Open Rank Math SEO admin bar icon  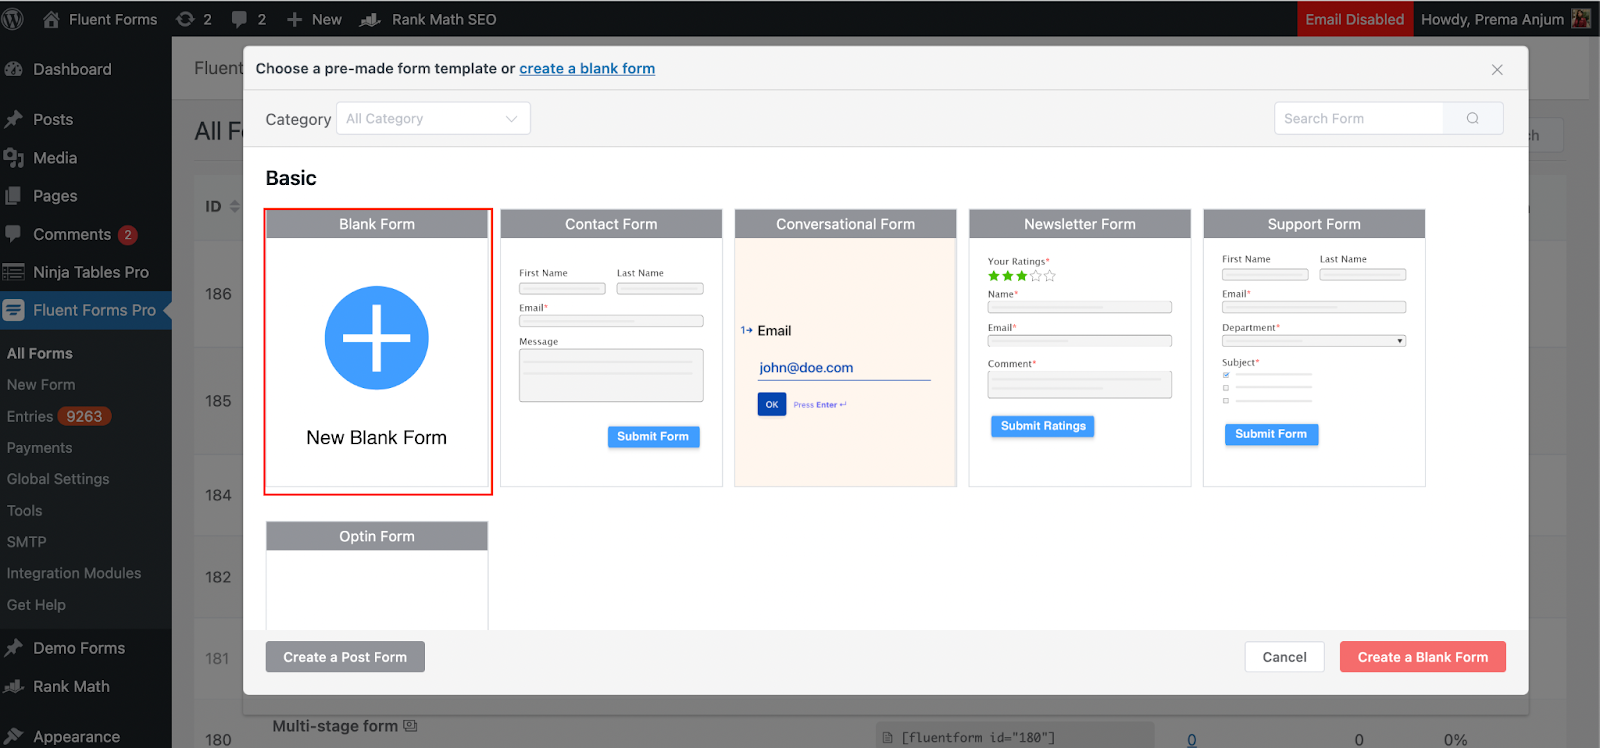pos(370,19)
